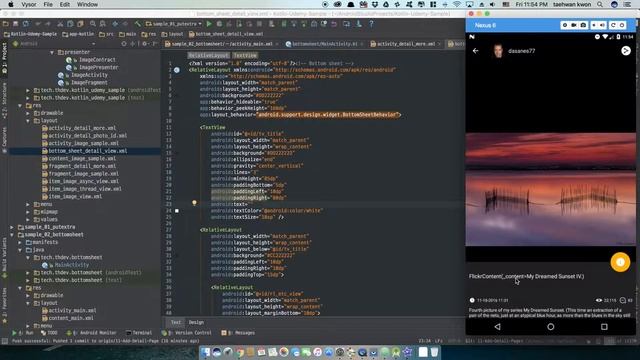
Task: Open the Terminal tool window
Action: pyautogui.click(x=139, y=333)
